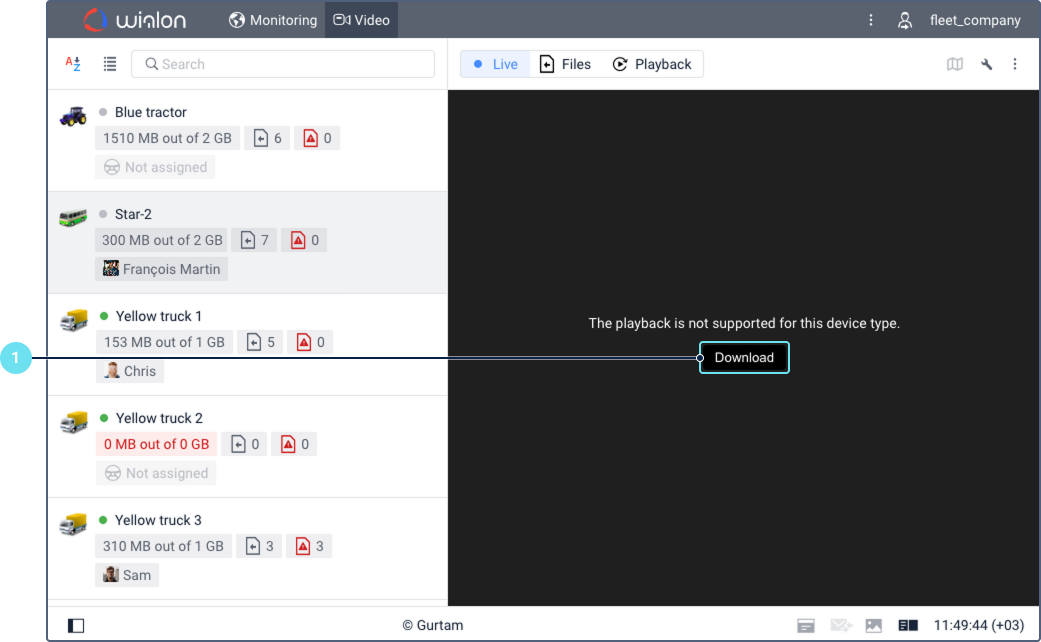Open Yellow truck 1 saved files count 5

pos(260,342)
